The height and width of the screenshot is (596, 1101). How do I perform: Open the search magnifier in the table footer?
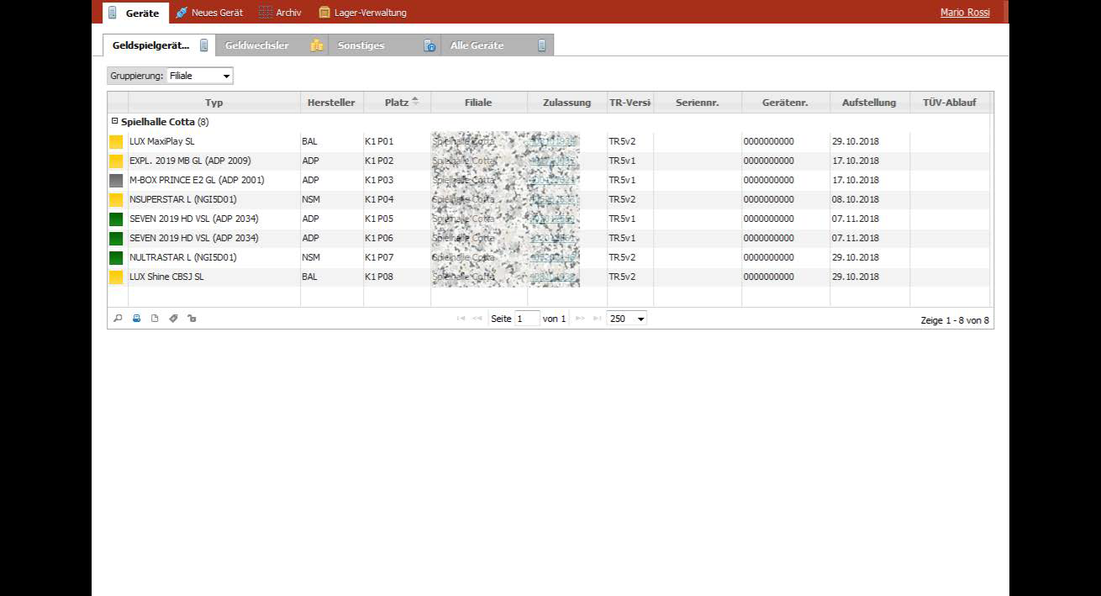tap(118, 319)
